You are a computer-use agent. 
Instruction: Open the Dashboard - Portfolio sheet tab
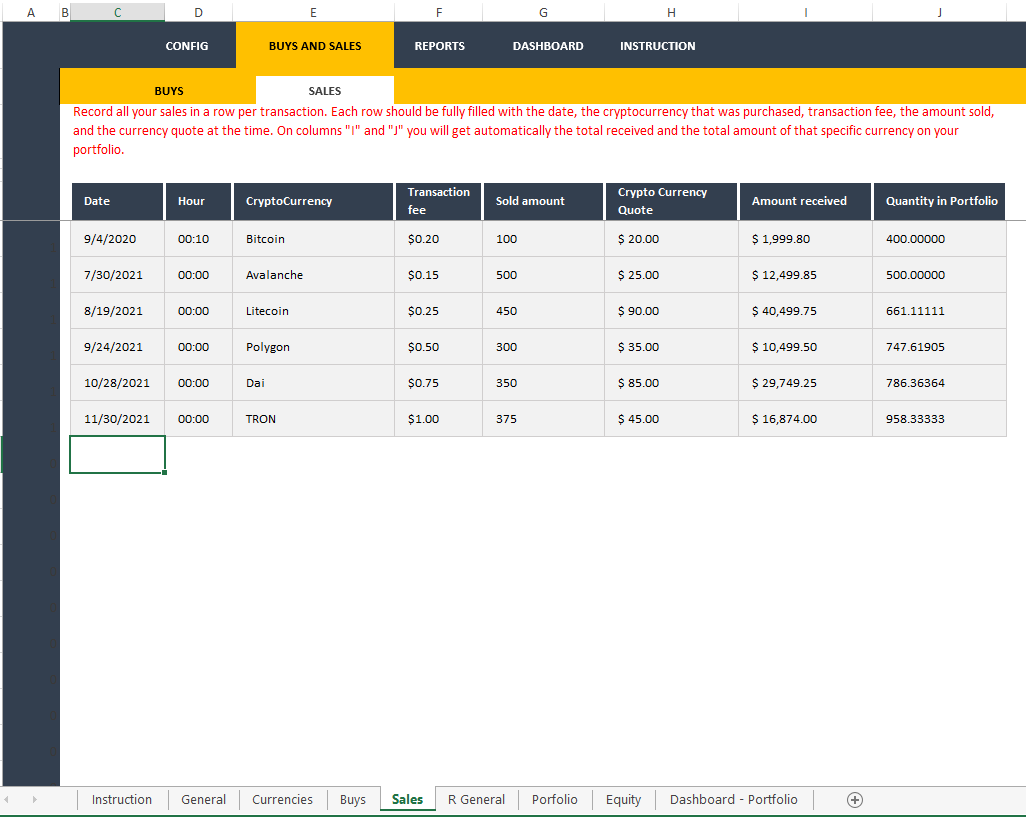click(734, 799)
